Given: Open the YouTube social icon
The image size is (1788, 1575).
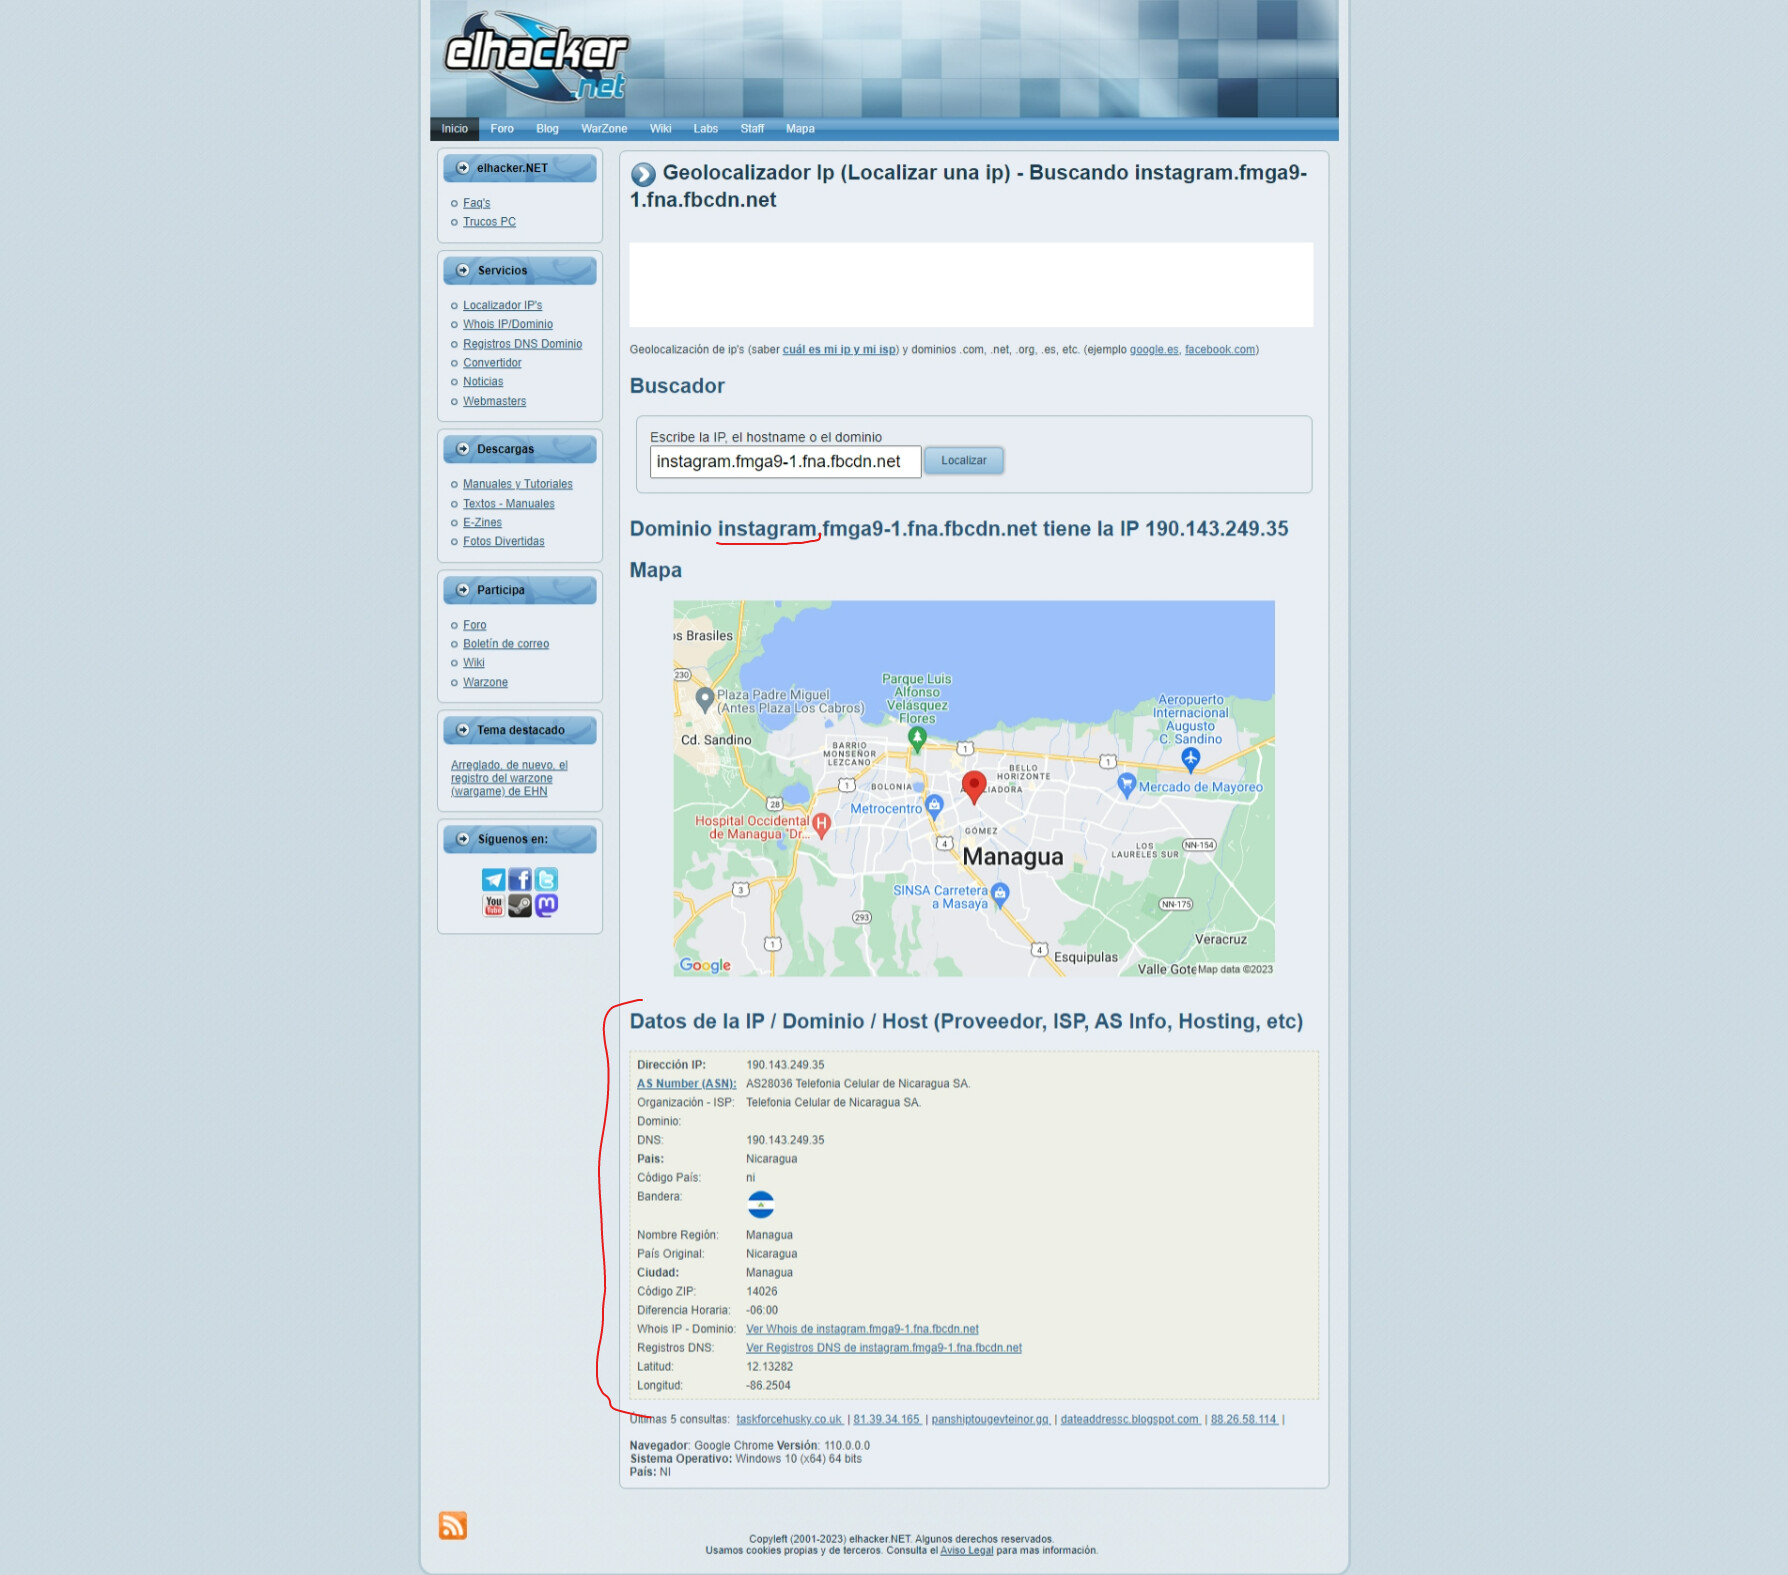Looking at the screenshot, I should pos(493,906).
